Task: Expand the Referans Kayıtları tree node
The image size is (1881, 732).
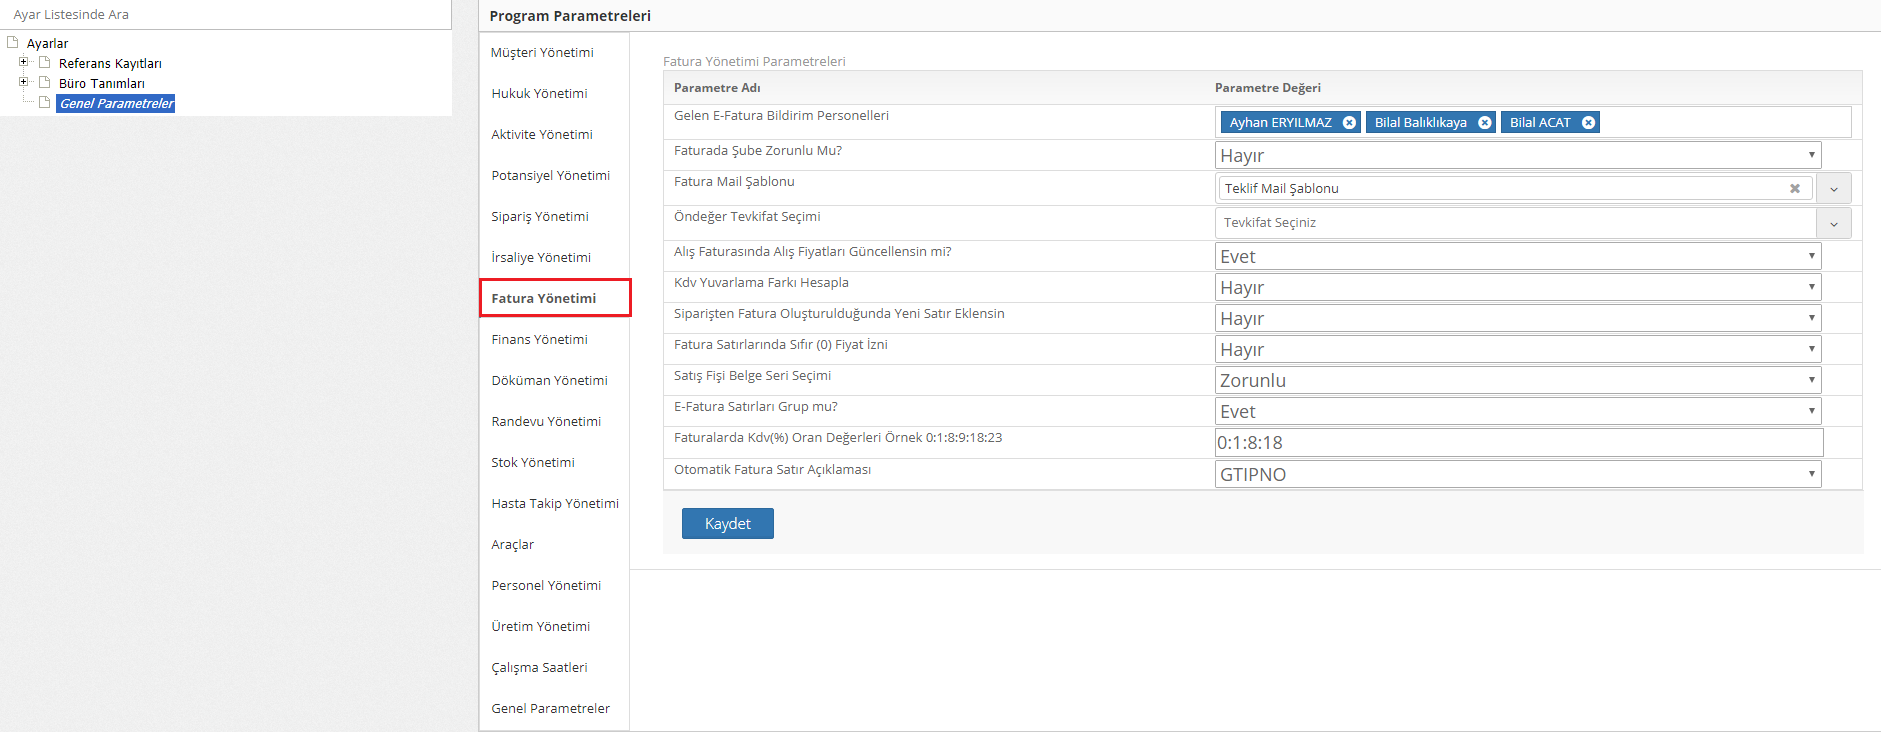Action: point(24,62)
